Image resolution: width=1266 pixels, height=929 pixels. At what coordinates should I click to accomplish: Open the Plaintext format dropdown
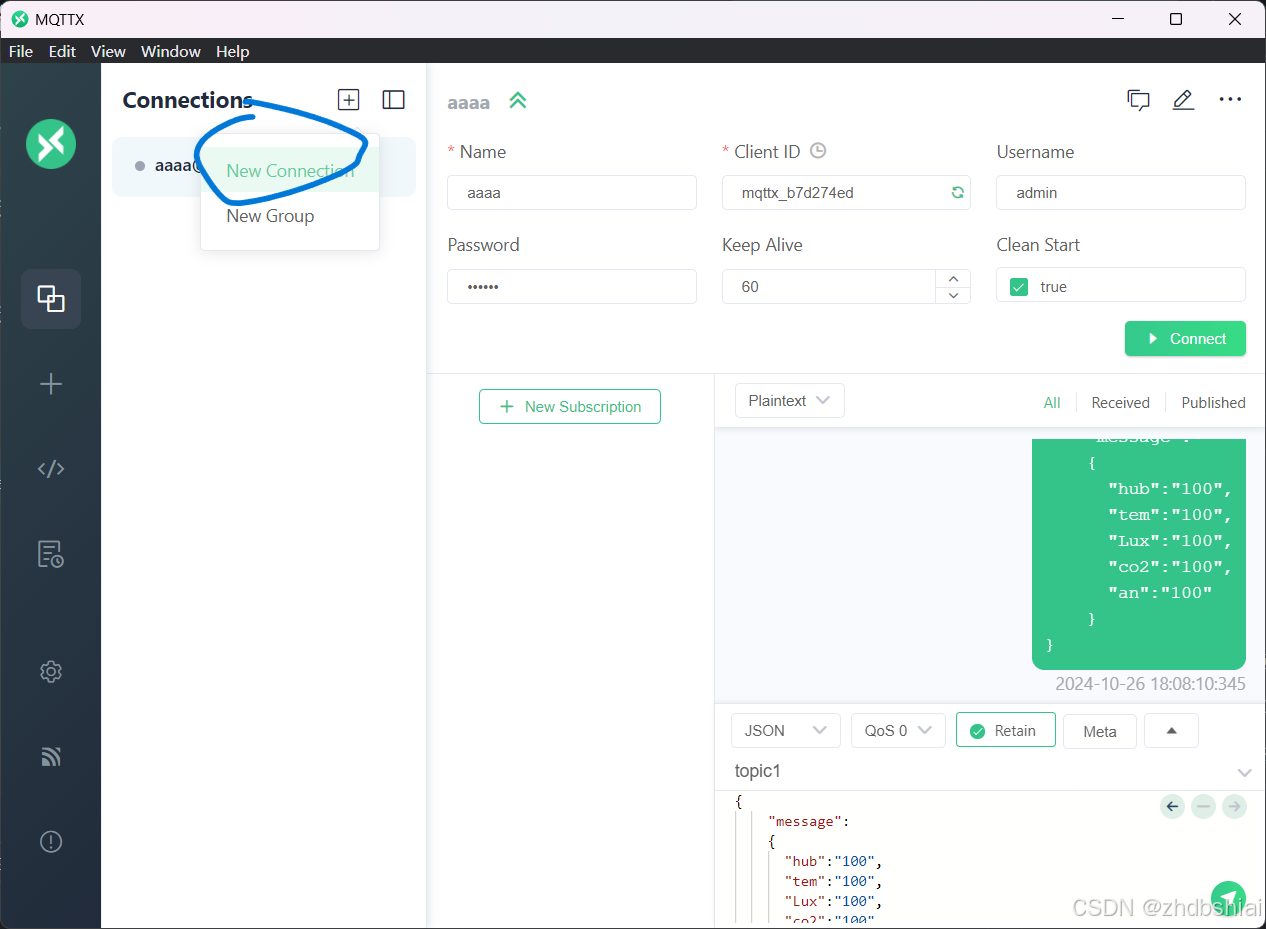click(790, 401)
